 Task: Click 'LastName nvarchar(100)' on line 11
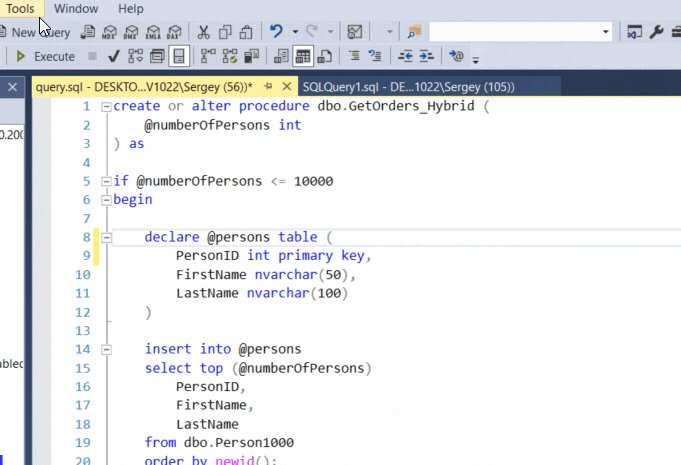point(262,293)
